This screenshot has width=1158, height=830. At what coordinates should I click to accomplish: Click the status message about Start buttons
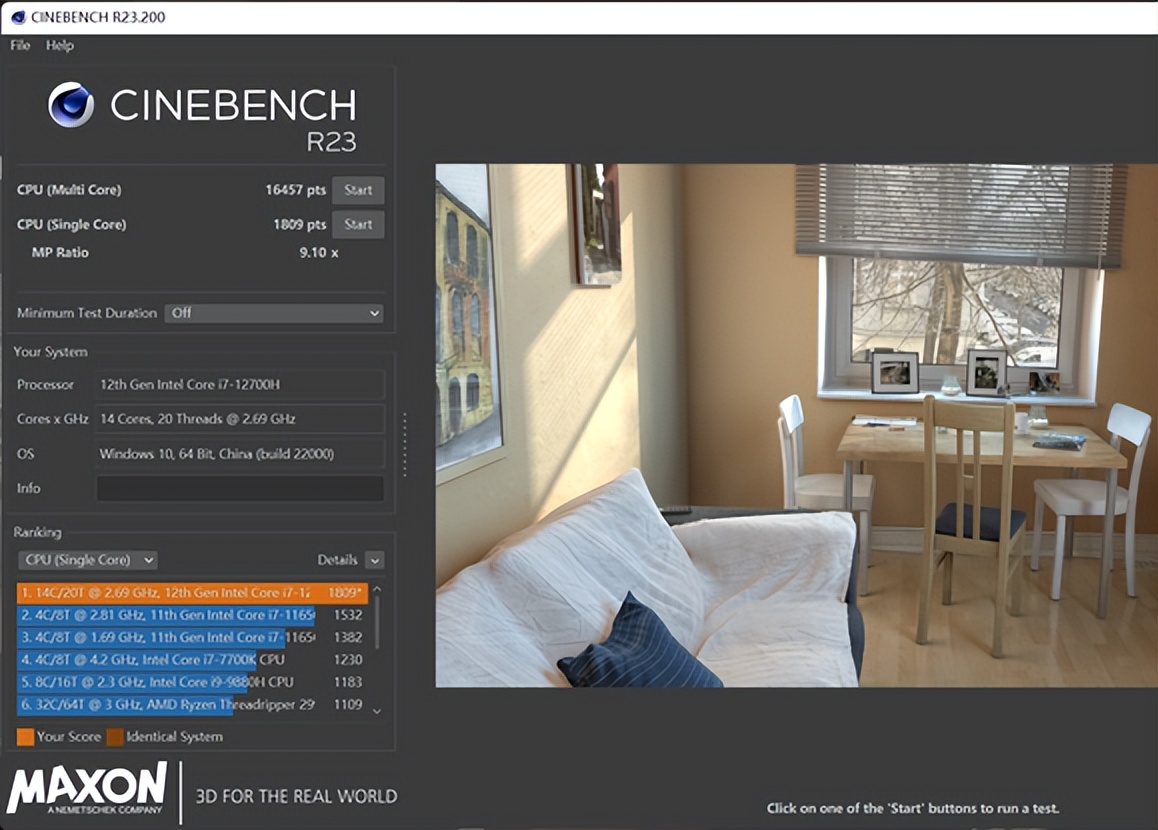[x=913, y=808]
